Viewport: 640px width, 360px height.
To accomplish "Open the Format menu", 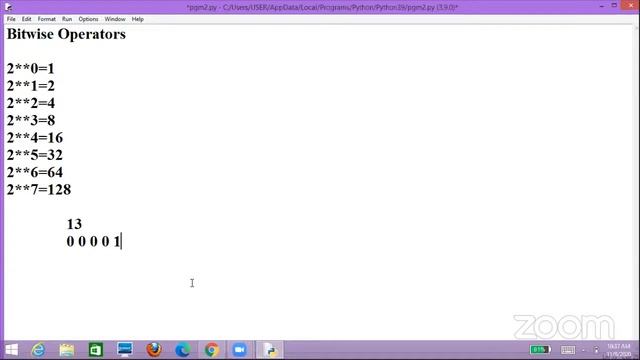I will coord(47,19).
